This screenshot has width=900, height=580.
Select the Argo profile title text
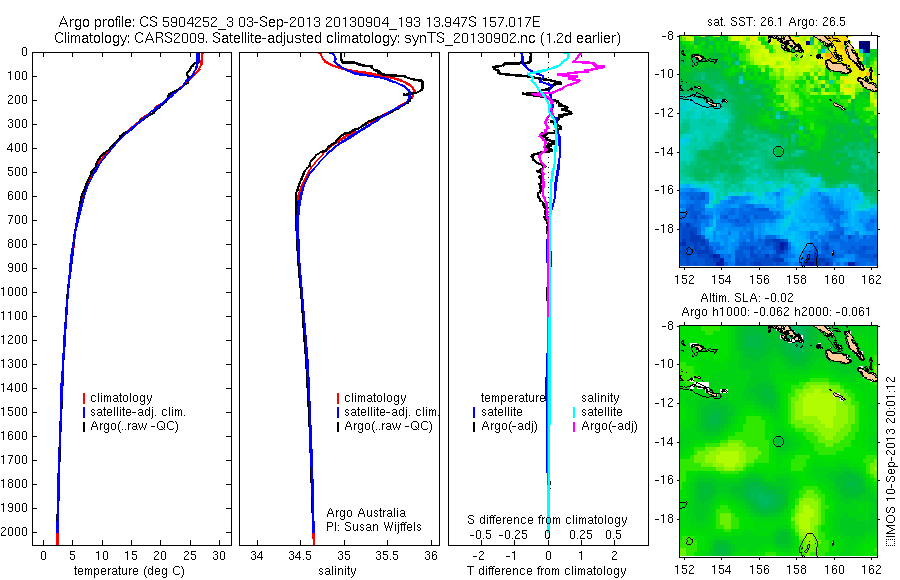coord(300,22)
